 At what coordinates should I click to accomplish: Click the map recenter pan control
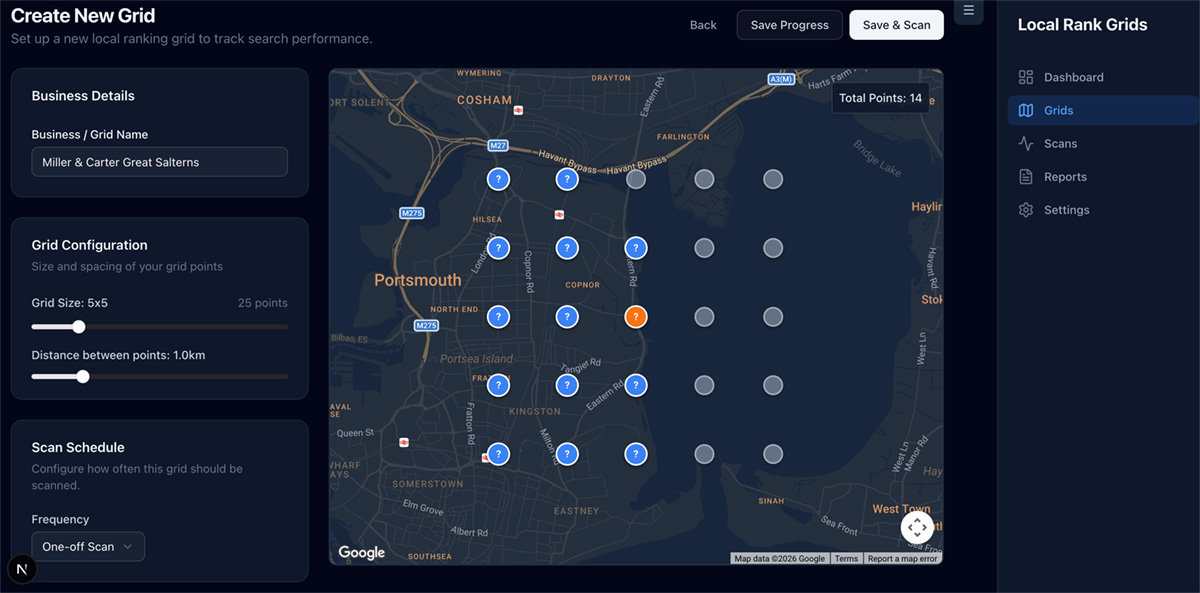[x=918, y=527]
